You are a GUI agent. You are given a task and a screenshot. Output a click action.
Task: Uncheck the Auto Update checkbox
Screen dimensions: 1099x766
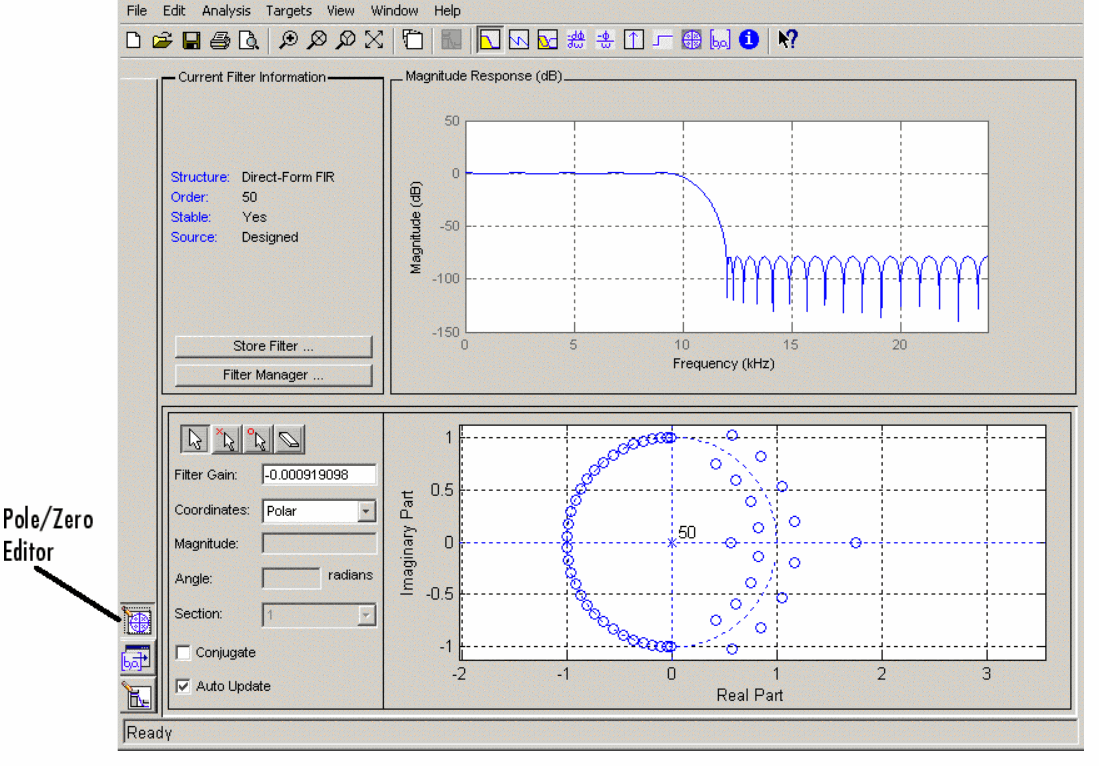tap(183, 687)
